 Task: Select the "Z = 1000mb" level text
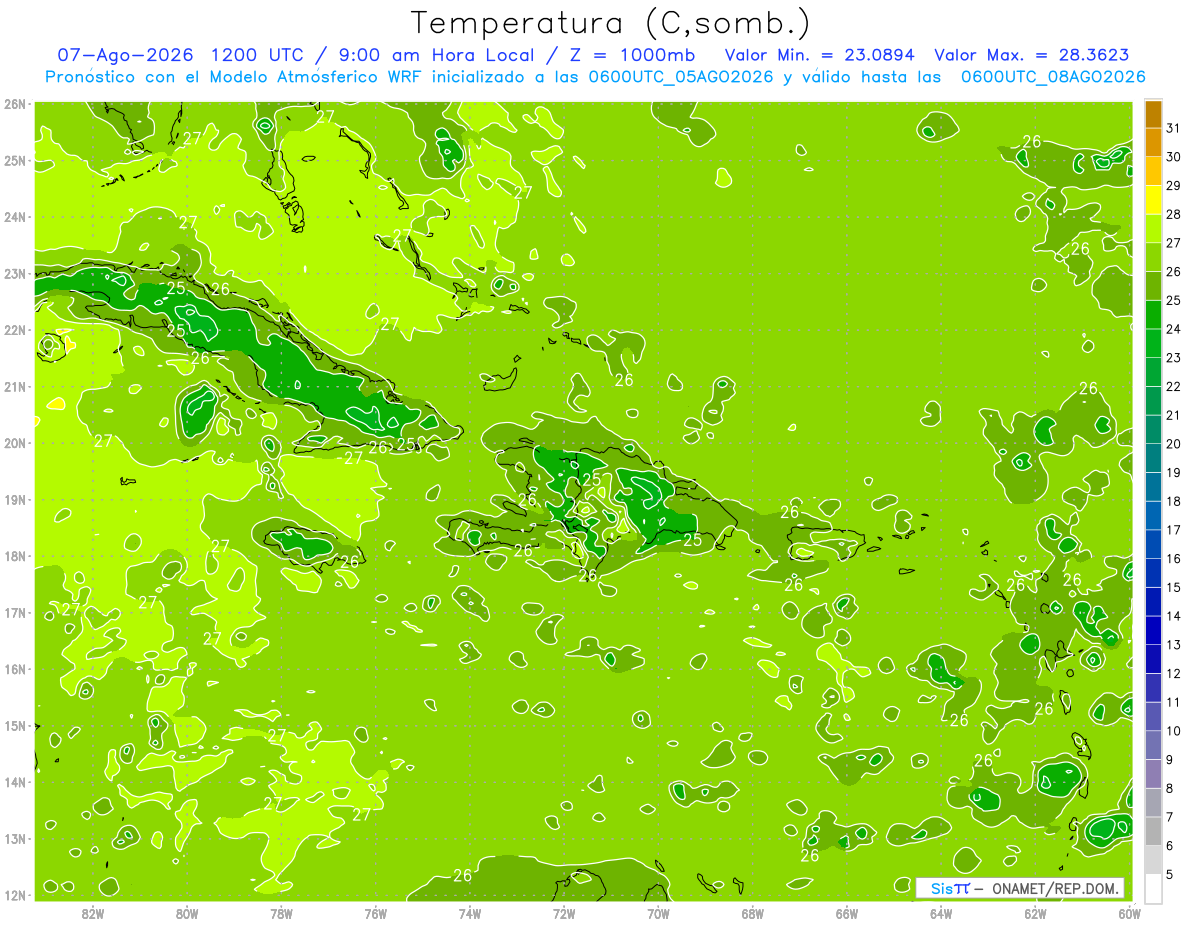[x=630, y=55]
